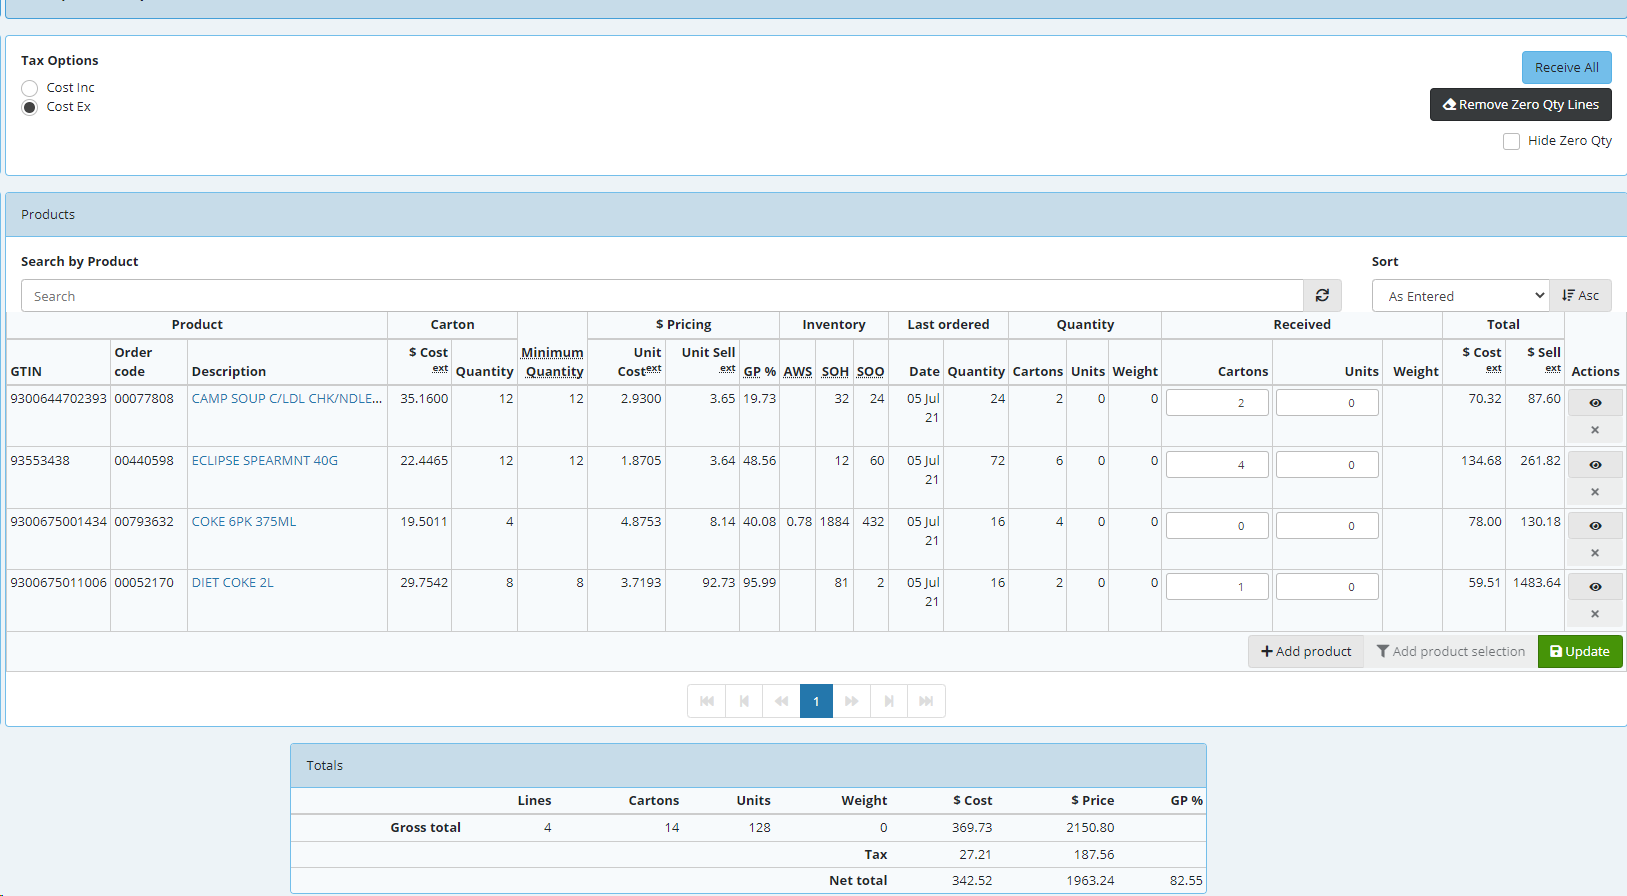This screenshot has width=1627, height=896.
Task: Delete the DIET COKE 2L line
Action: point(1595,614)
